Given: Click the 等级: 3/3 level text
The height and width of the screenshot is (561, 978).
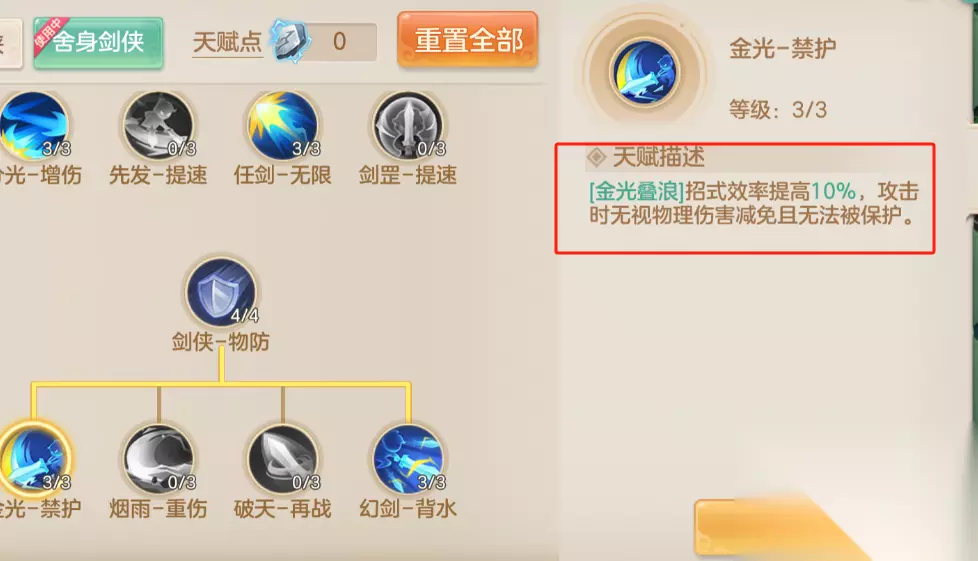Looking at the screenshot, I should (x=778, y=110).
